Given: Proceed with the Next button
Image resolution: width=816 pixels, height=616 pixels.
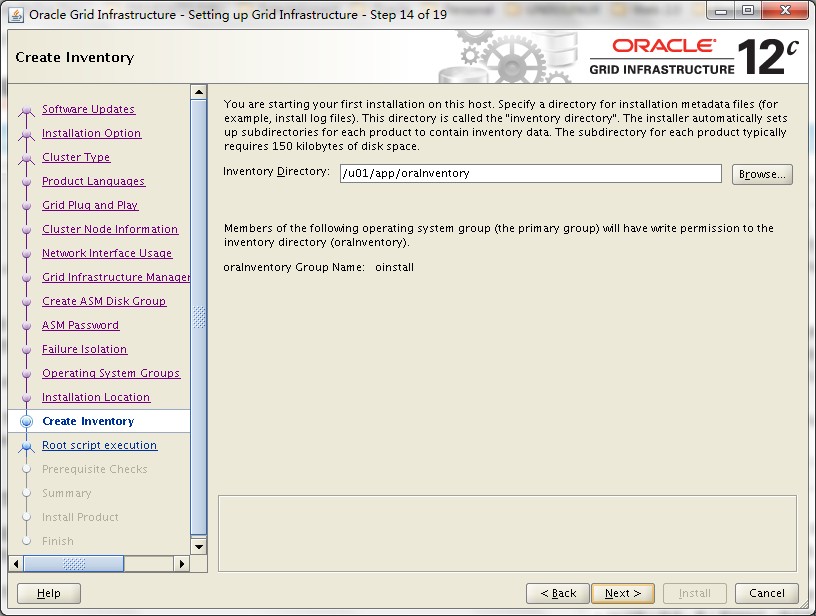Looking at the screenshot, I should (623, 593).
